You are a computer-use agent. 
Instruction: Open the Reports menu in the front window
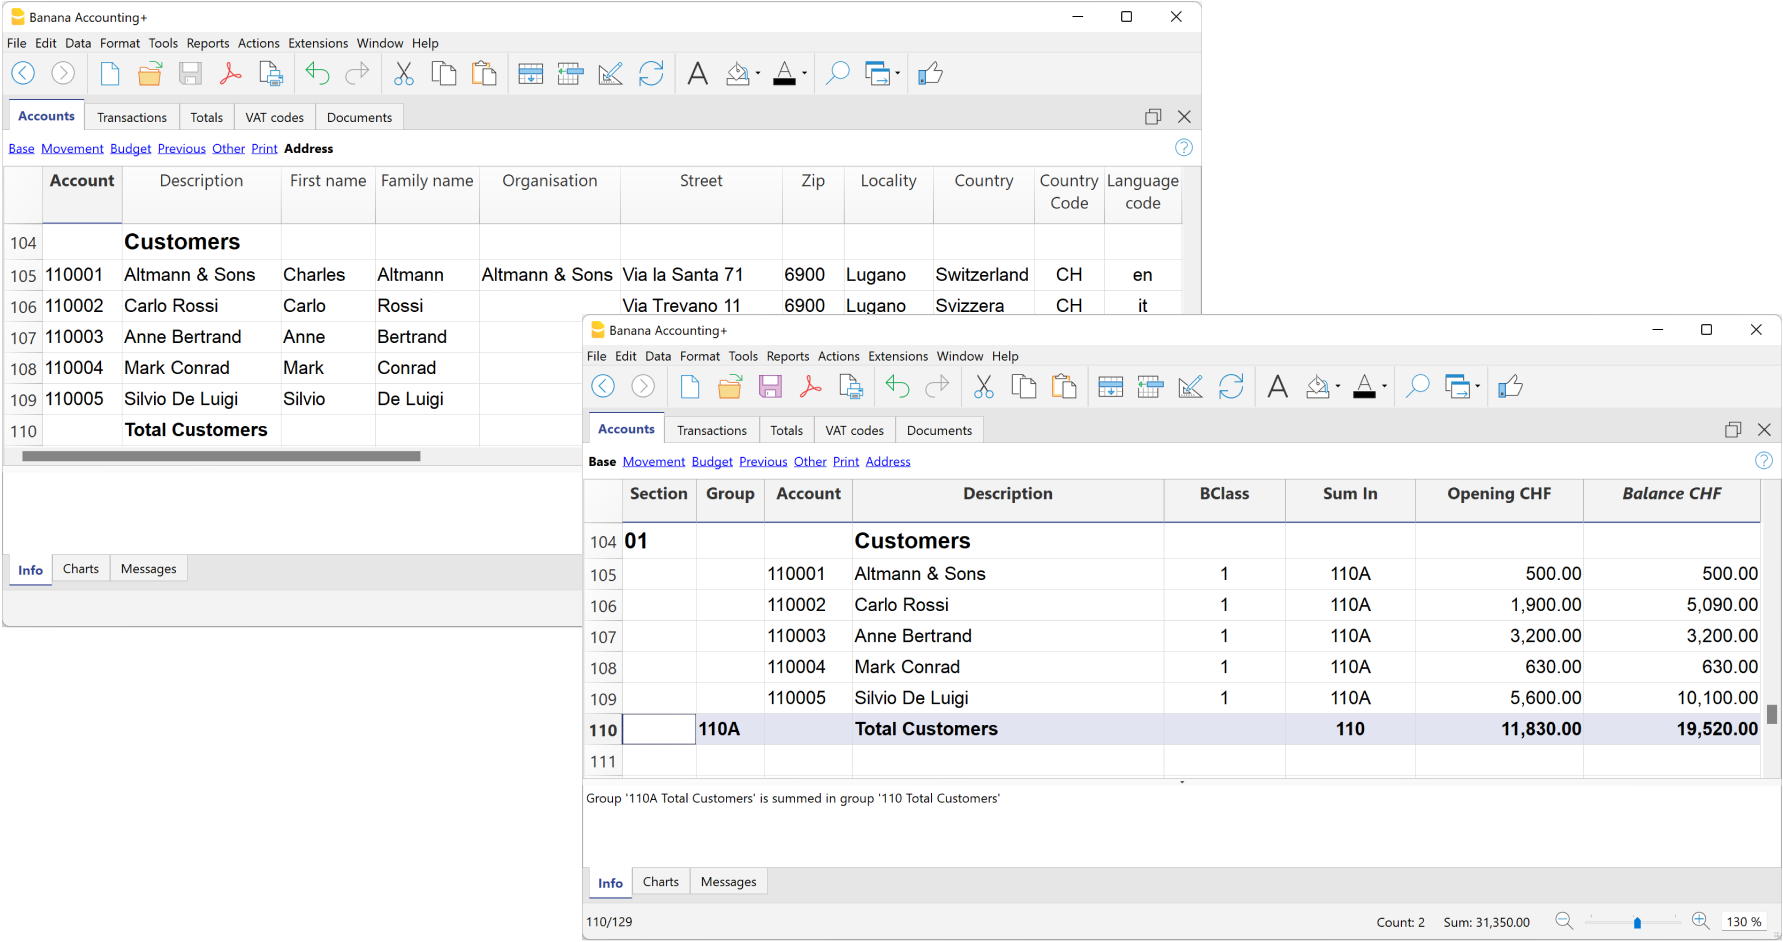click(x=787, y=356)
